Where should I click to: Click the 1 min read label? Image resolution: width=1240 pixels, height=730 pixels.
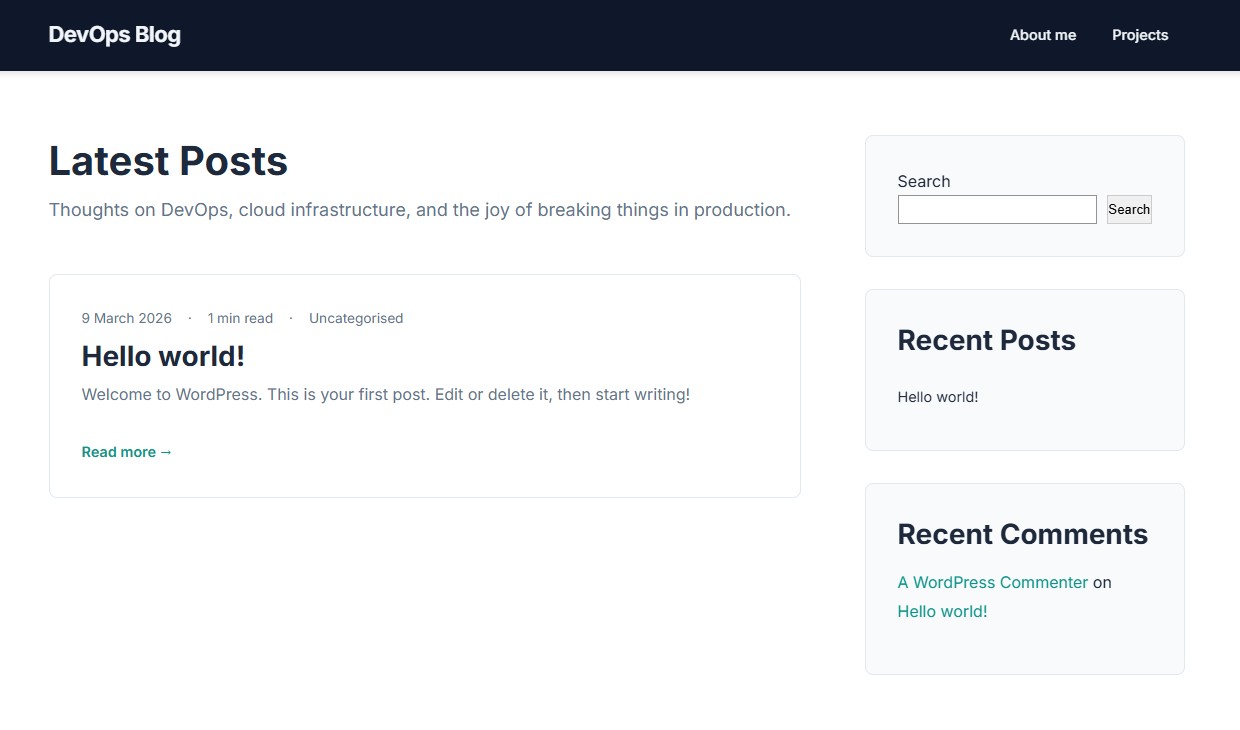pyautogui.click(x=240, y=318)
